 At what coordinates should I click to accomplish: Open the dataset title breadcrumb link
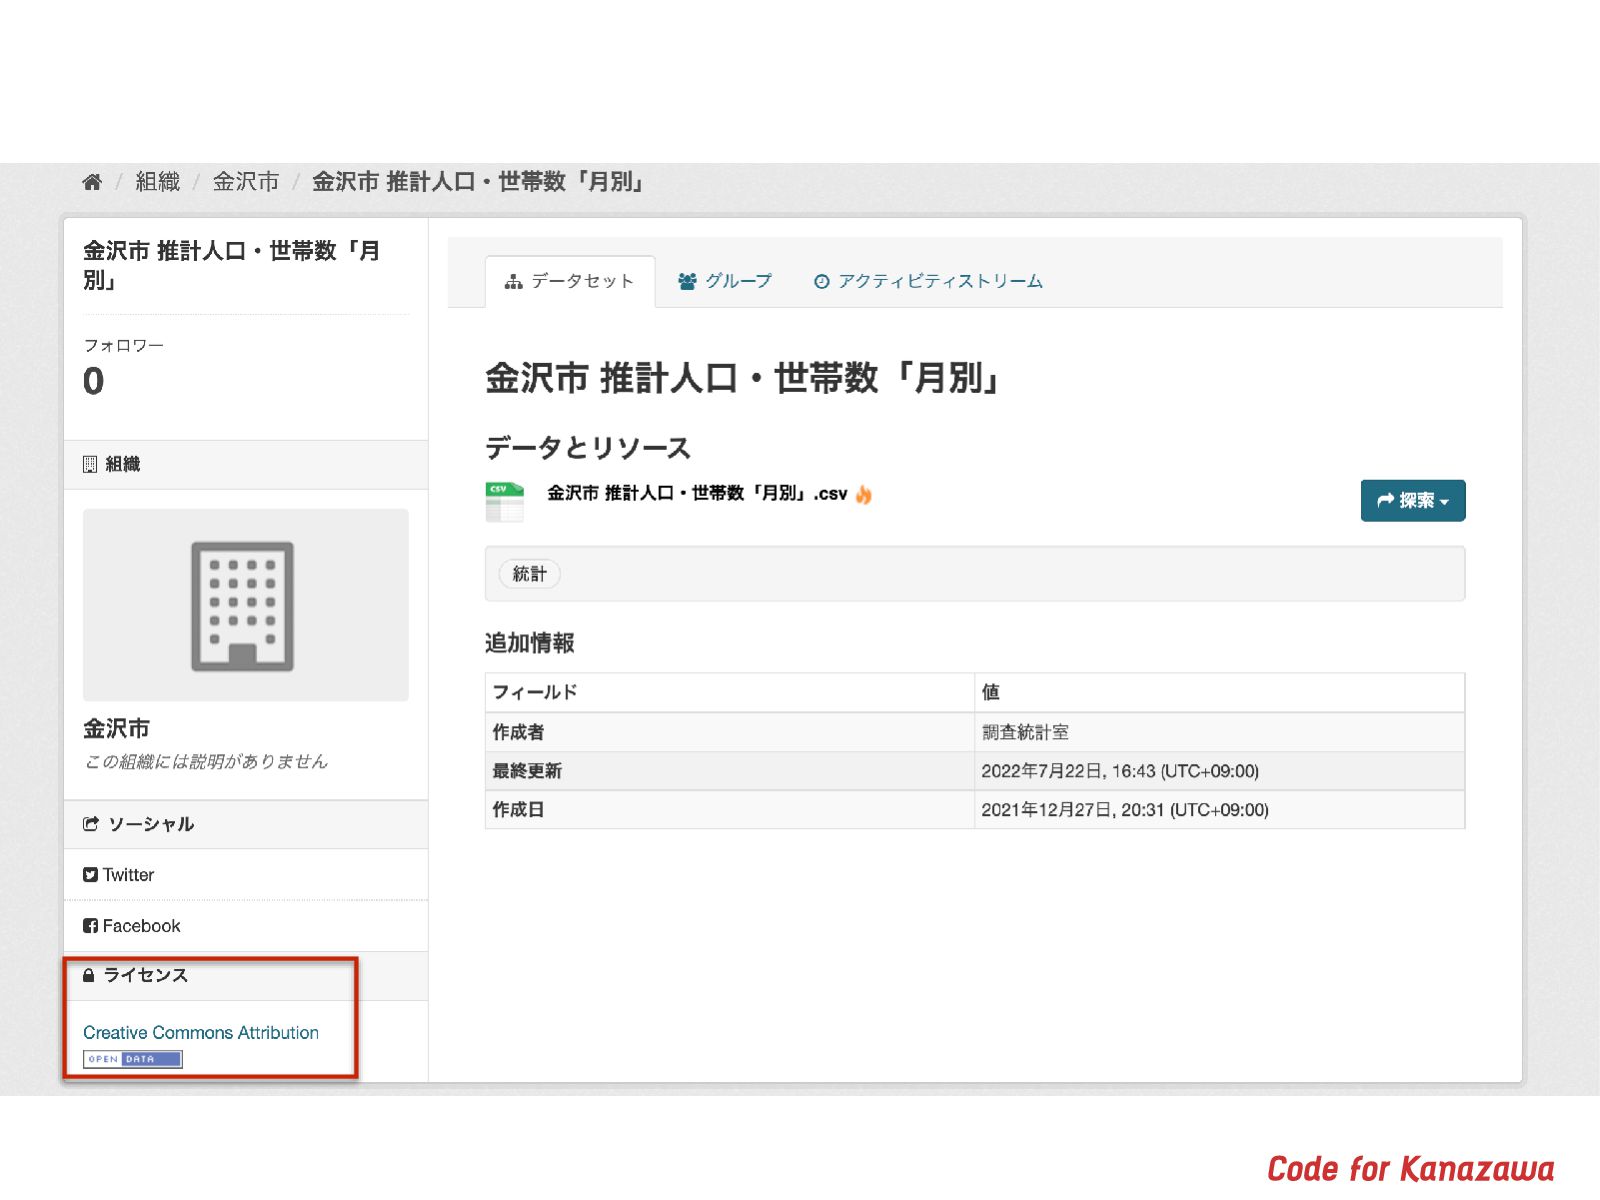click(x=480, y=182)
